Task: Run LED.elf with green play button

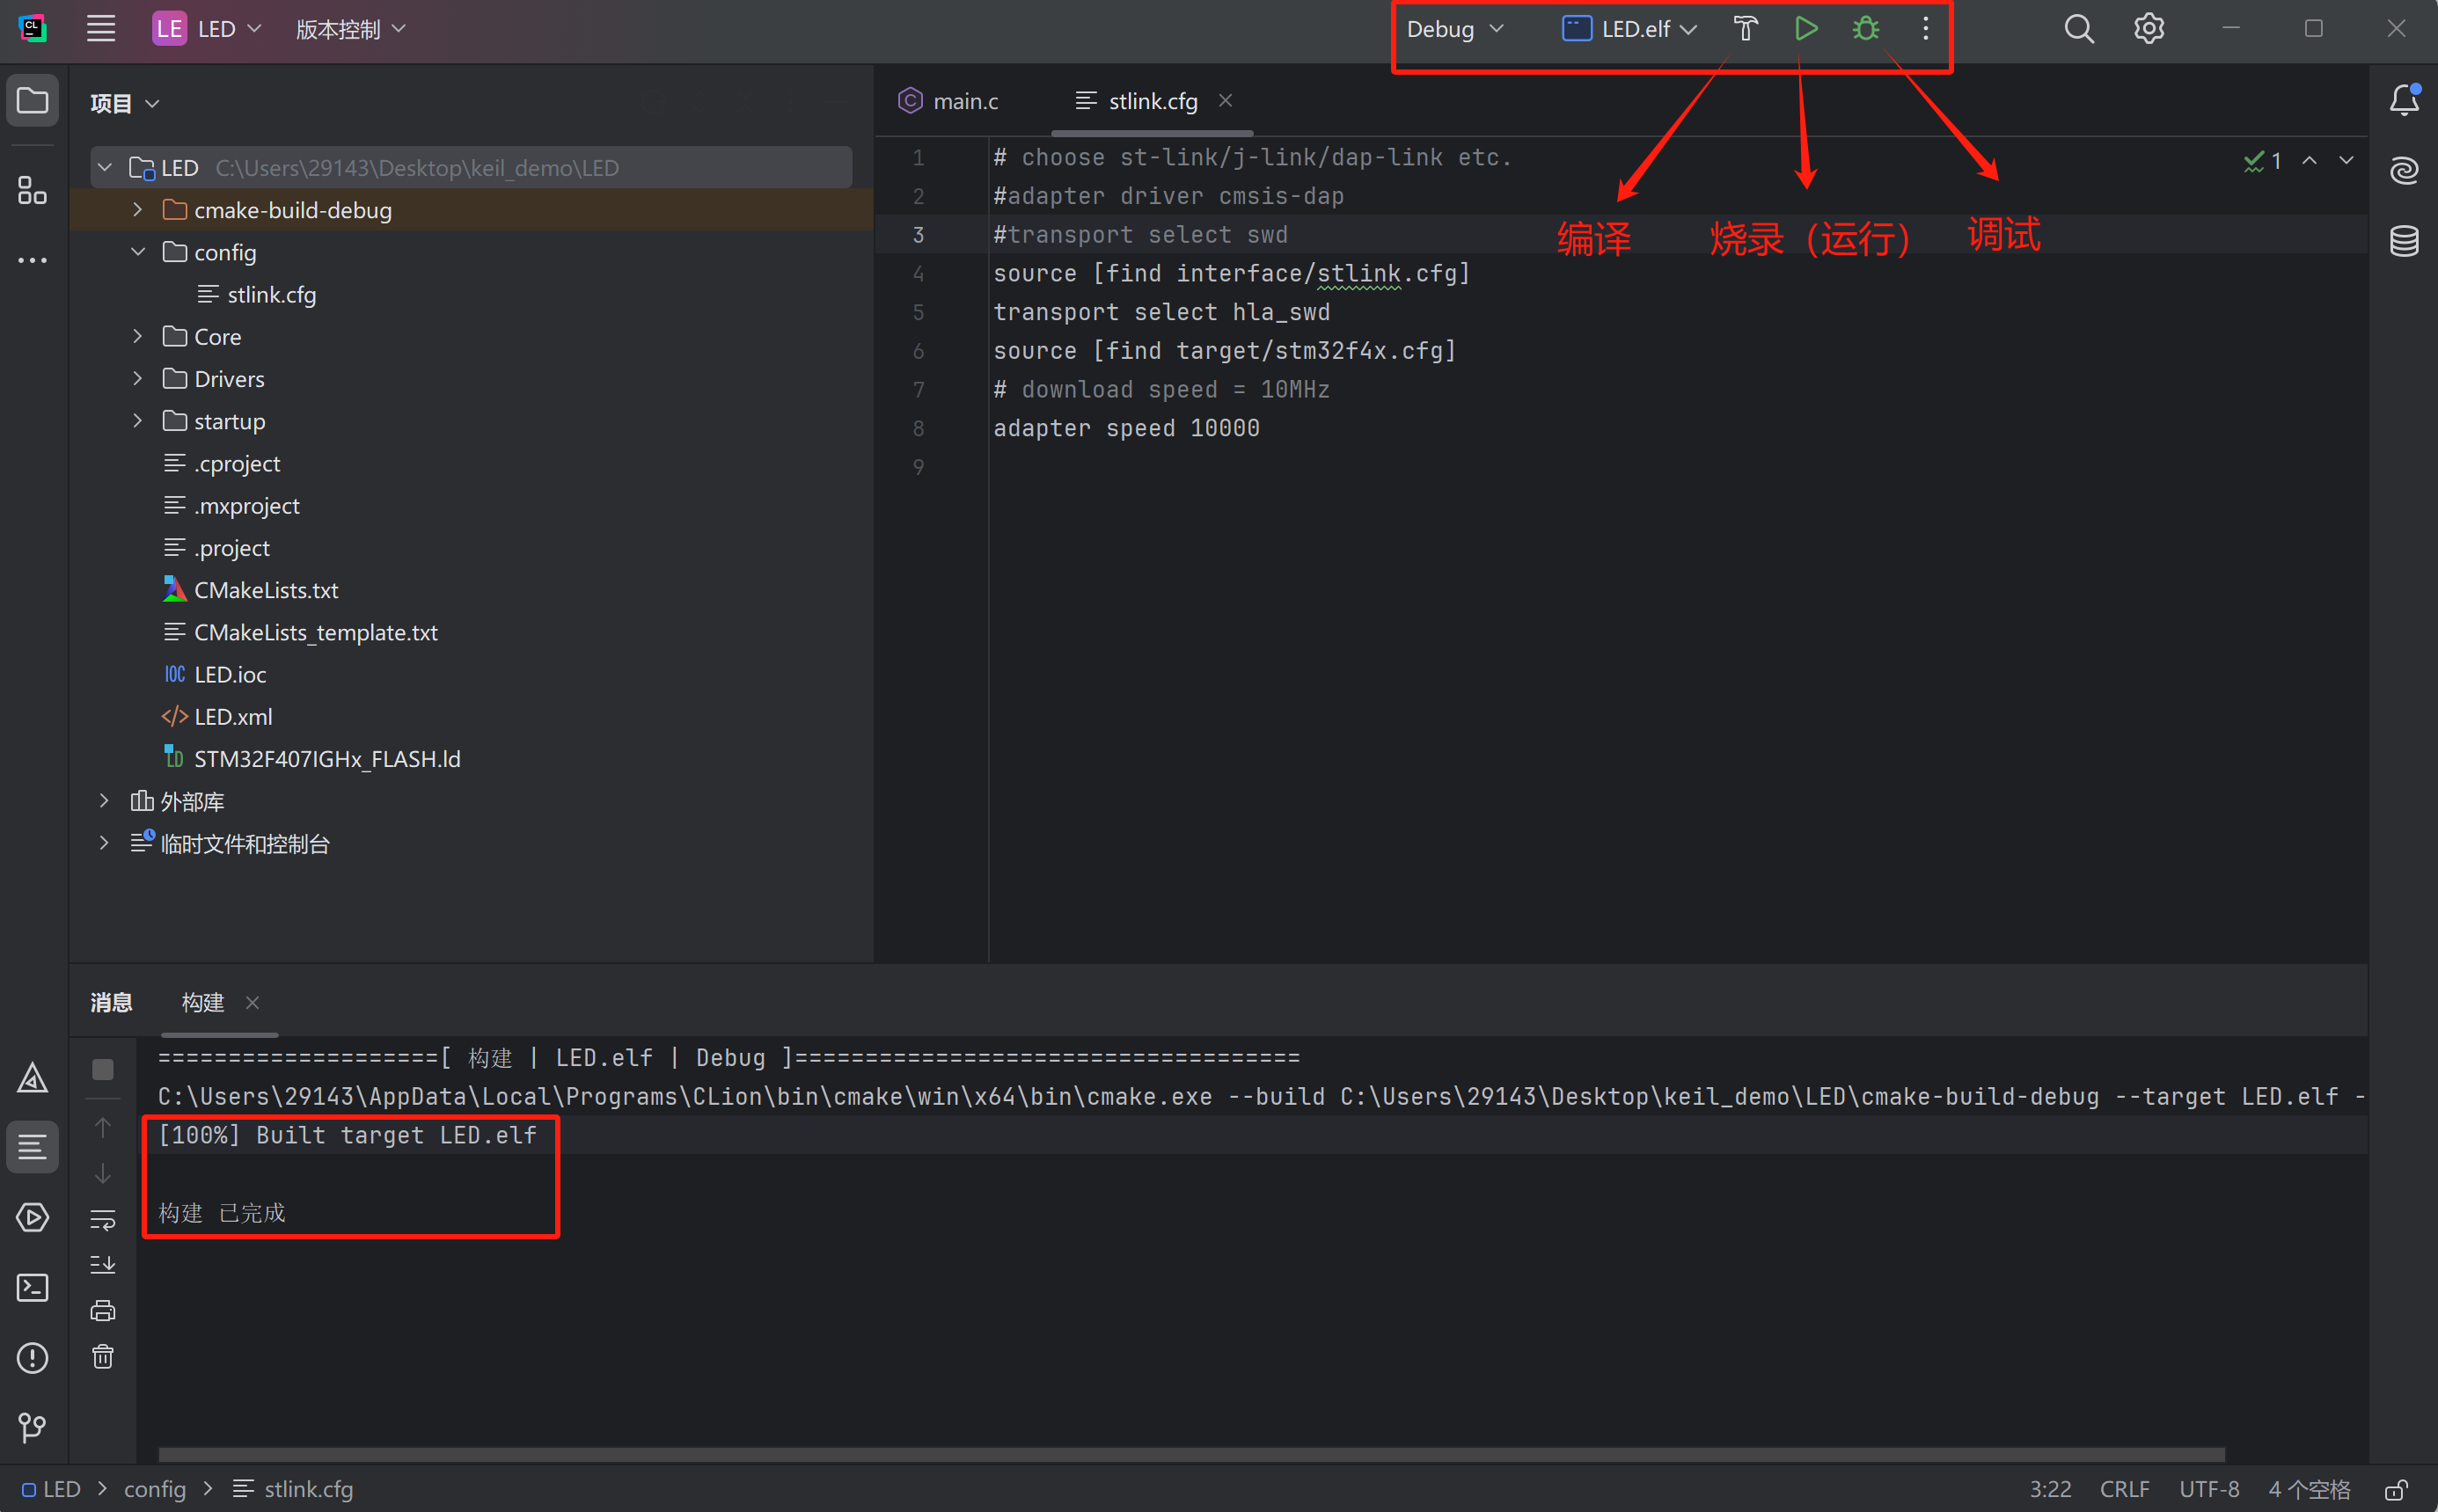Action: coord(1806,29)
